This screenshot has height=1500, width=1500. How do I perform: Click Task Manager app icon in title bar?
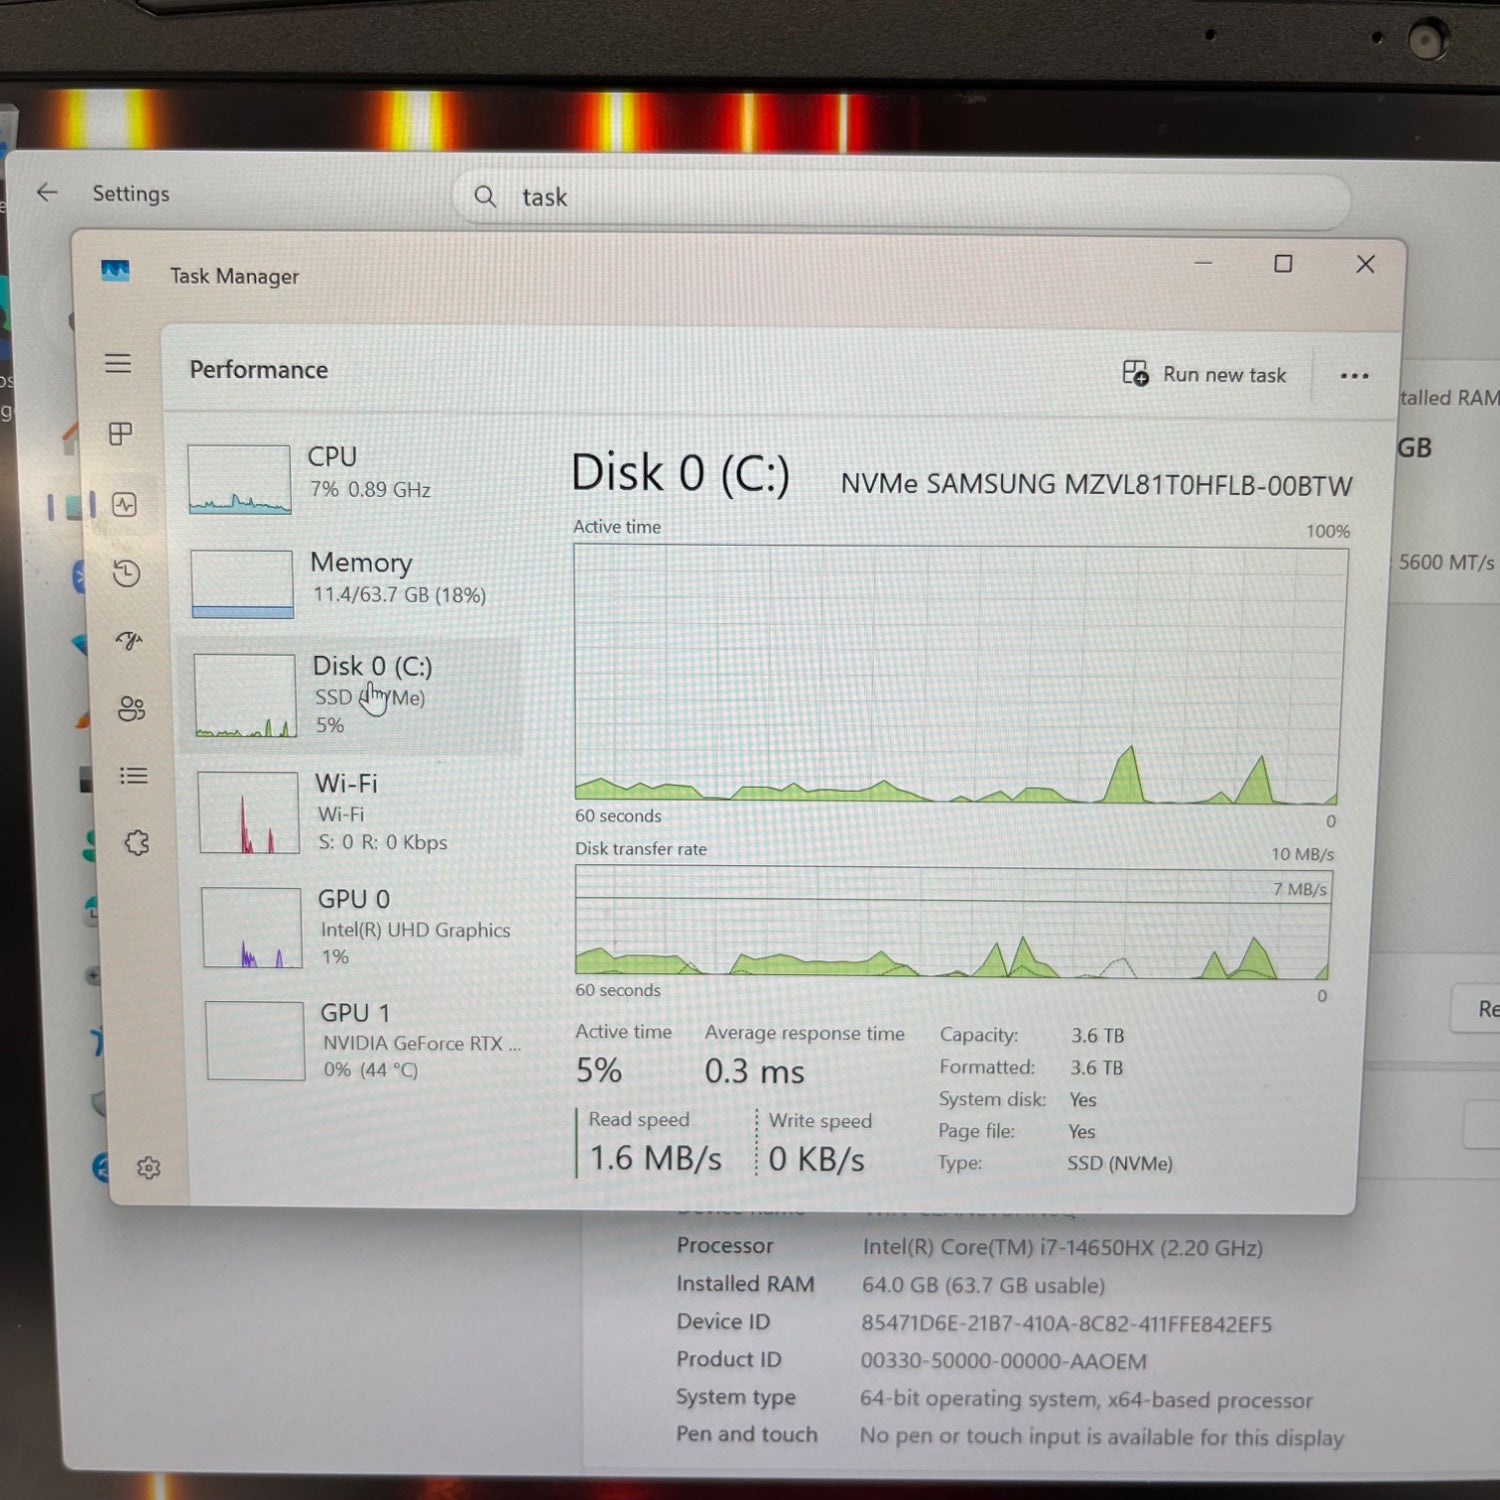(115, 271)
